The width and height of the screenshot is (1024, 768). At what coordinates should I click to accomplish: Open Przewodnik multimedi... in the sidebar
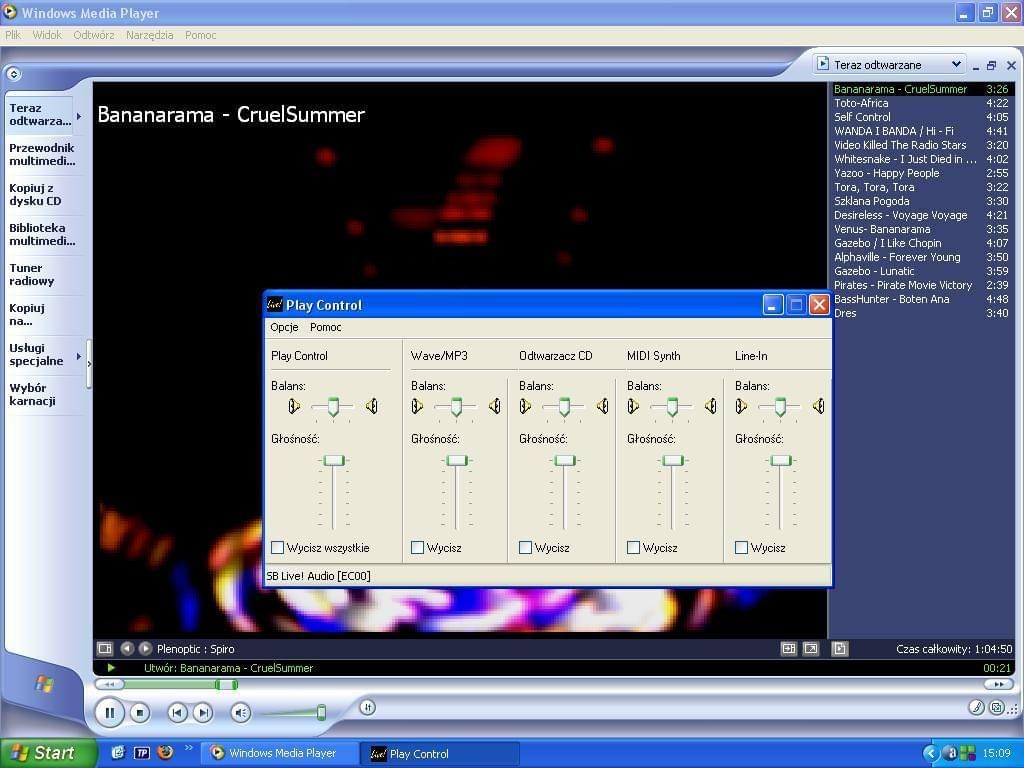click(x=42, y=155)
